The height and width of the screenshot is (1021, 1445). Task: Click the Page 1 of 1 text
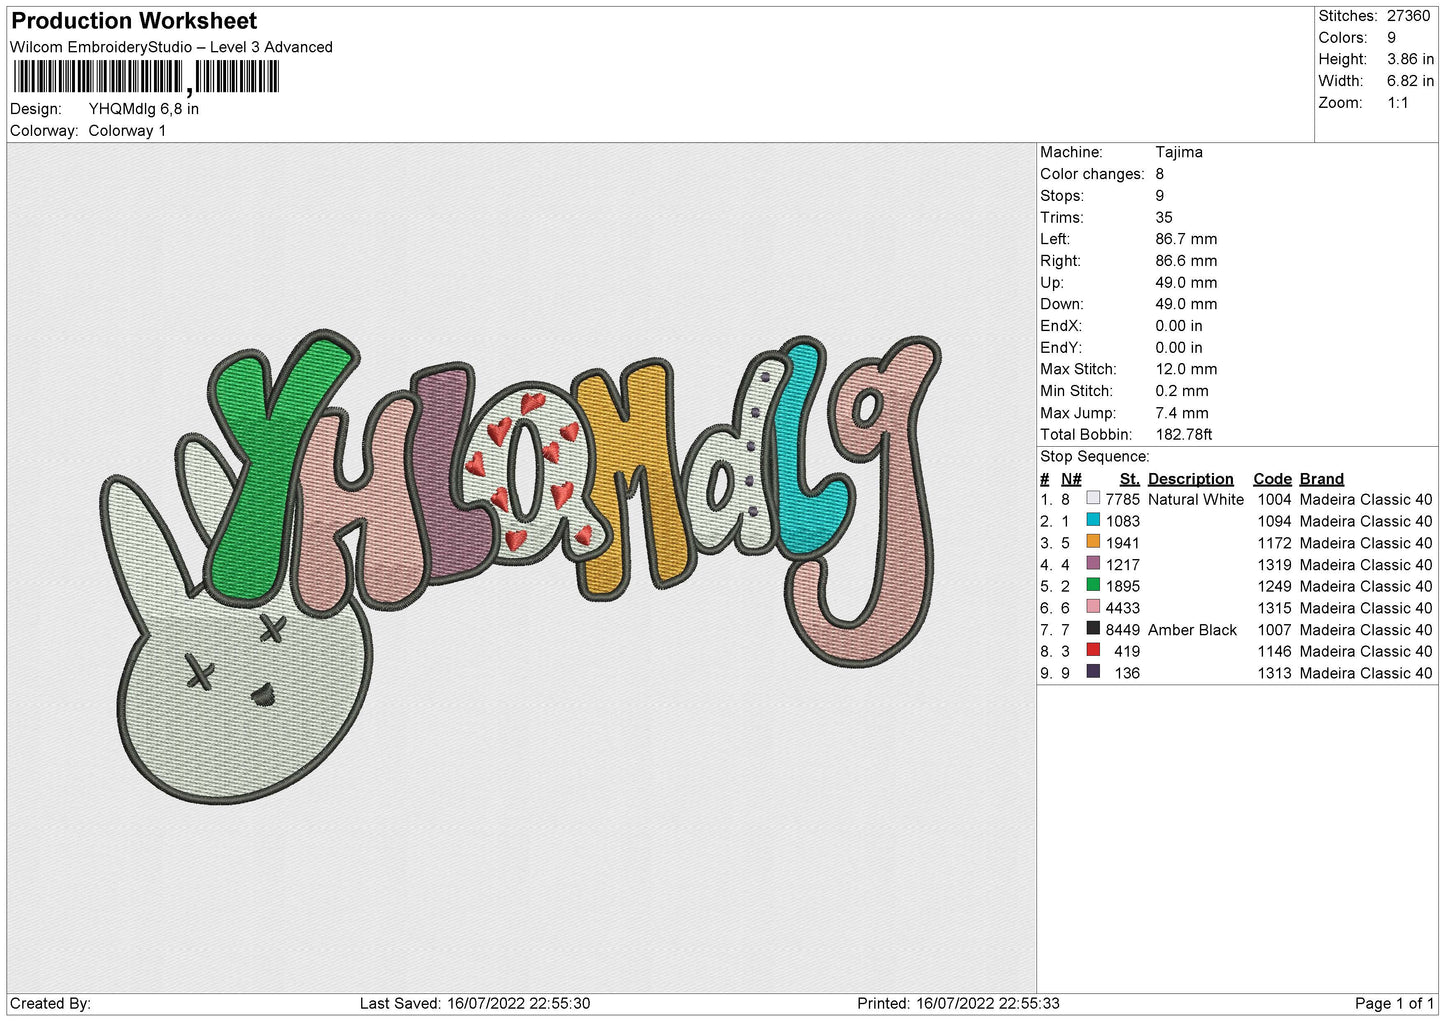tap(1394, 1003)
